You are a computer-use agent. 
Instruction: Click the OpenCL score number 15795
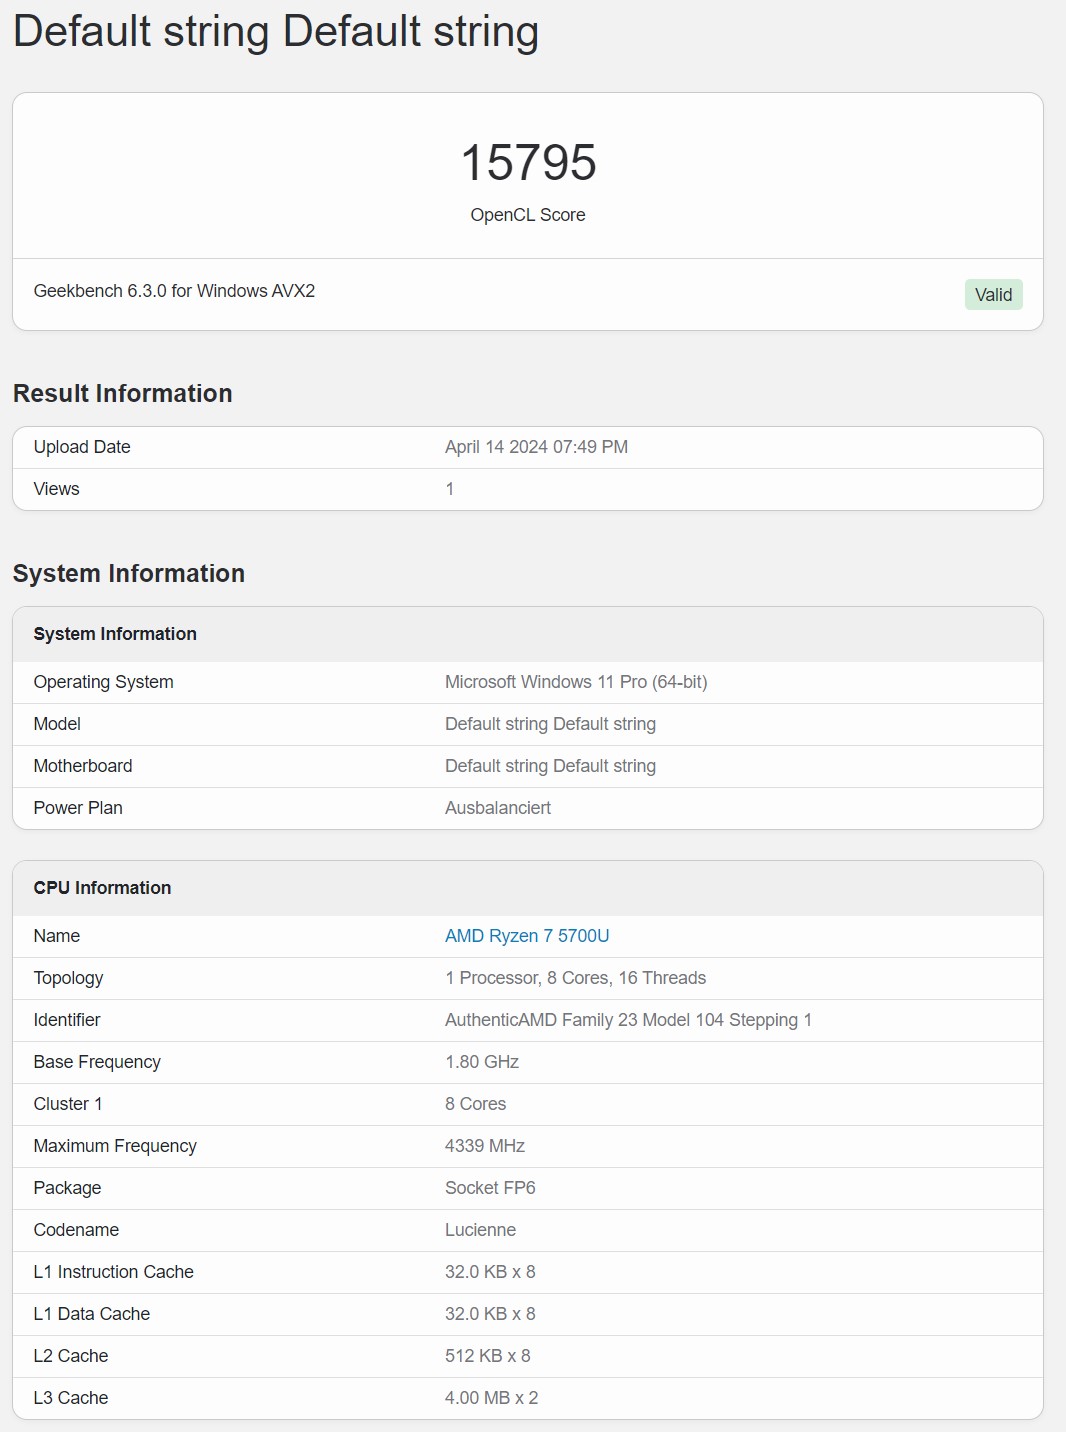[x=528, y=163]
